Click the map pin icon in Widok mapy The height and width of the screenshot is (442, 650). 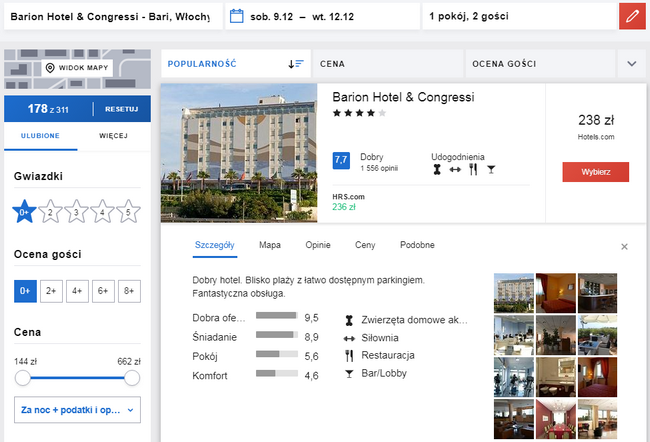50,68
